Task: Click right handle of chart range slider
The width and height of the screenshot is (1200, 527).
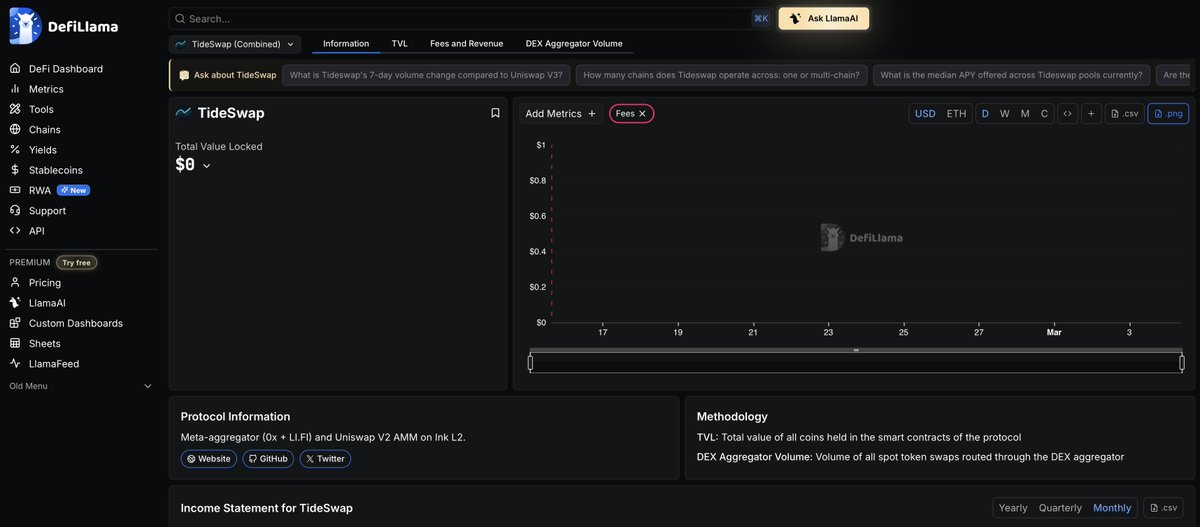Action: click(x=1182, y=362)
